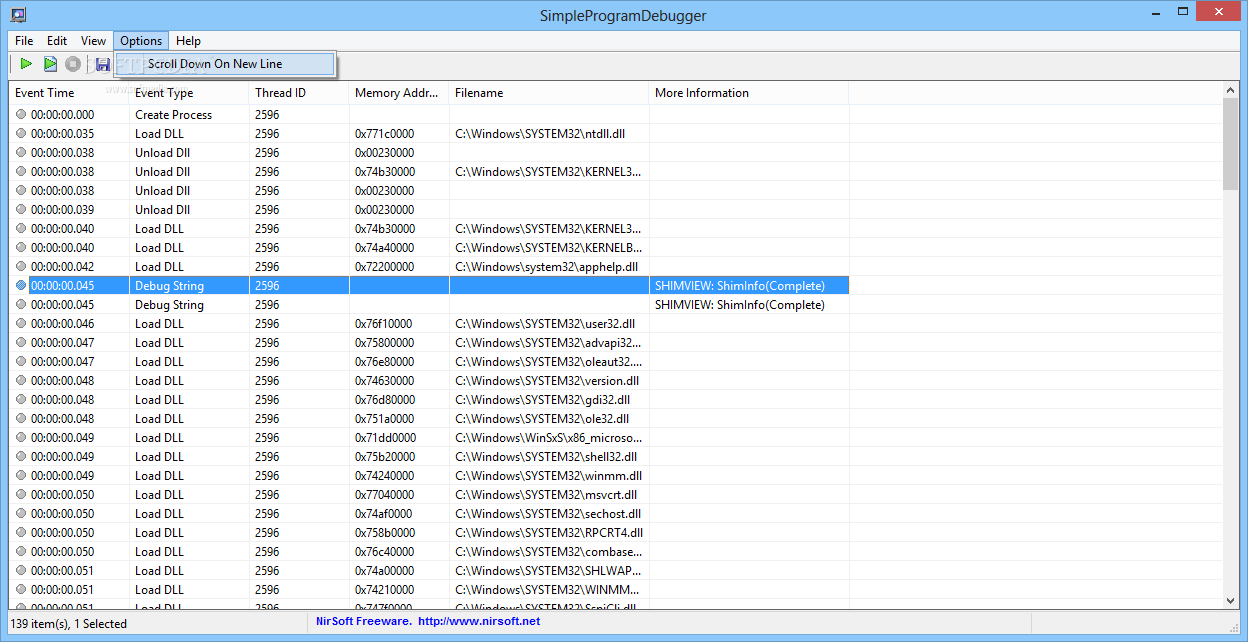The height and width of the screenshot is (642, 1248).
Task: Click the vertical scrollbar thumb
Action: 1231,144
